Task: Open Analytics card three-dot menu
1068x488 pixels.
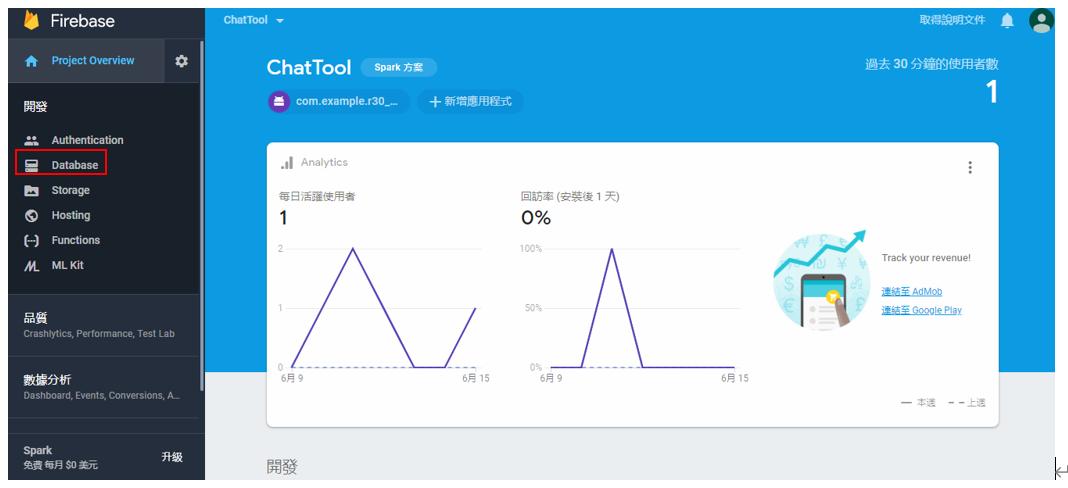Action: click(970, 167)
